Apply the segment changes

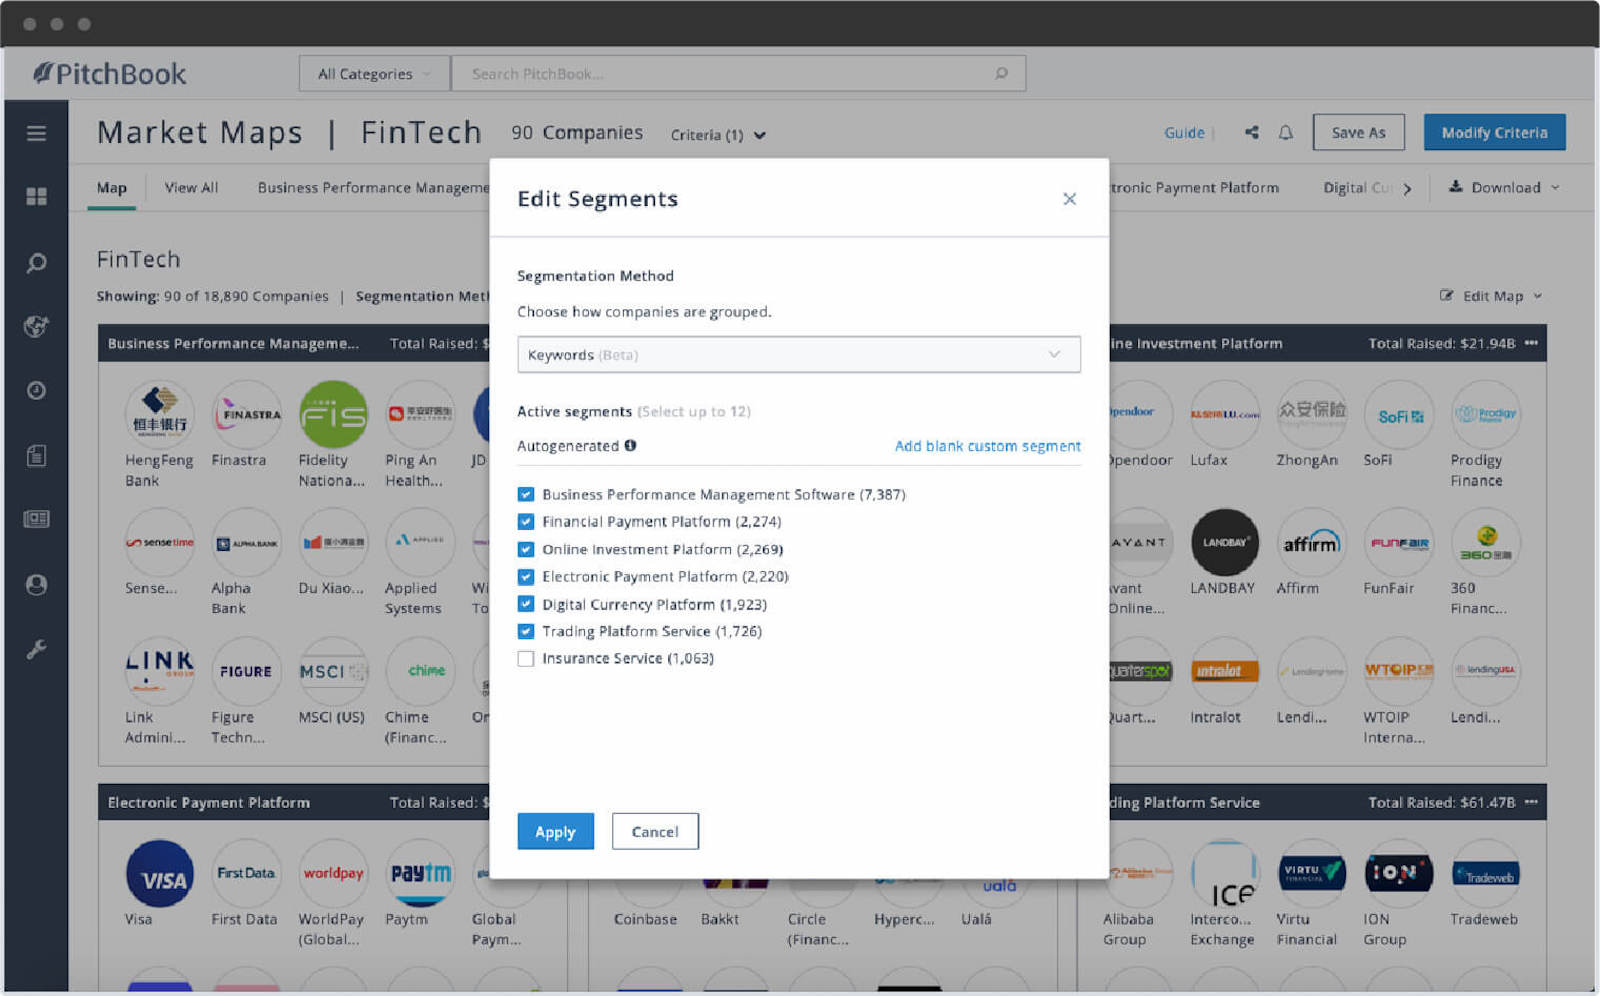click(555, 831)
